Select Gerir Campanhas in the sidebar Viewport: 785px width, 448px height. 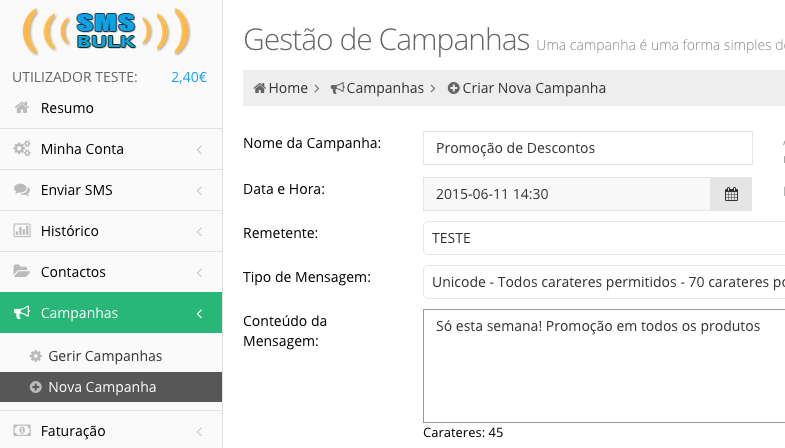click(105, 356)
